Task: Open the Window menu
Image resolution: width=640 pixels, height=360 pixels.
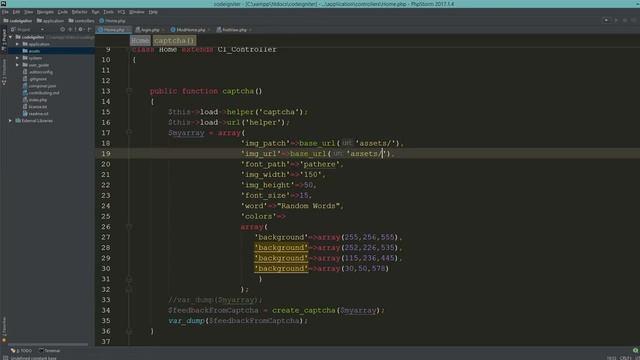Action: point(137,12)
